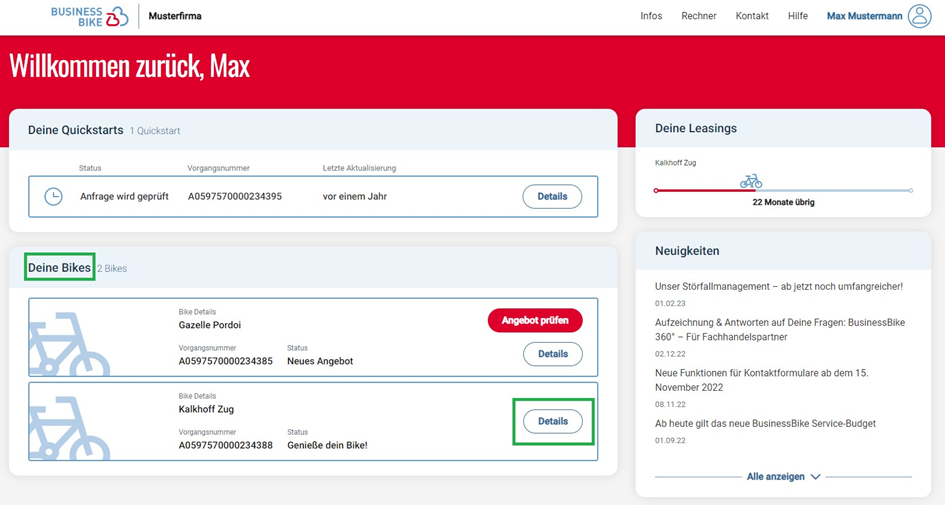Expand news with the Alle anzeigen chevron
Screen dimensions: 945x505
(815, 477)
